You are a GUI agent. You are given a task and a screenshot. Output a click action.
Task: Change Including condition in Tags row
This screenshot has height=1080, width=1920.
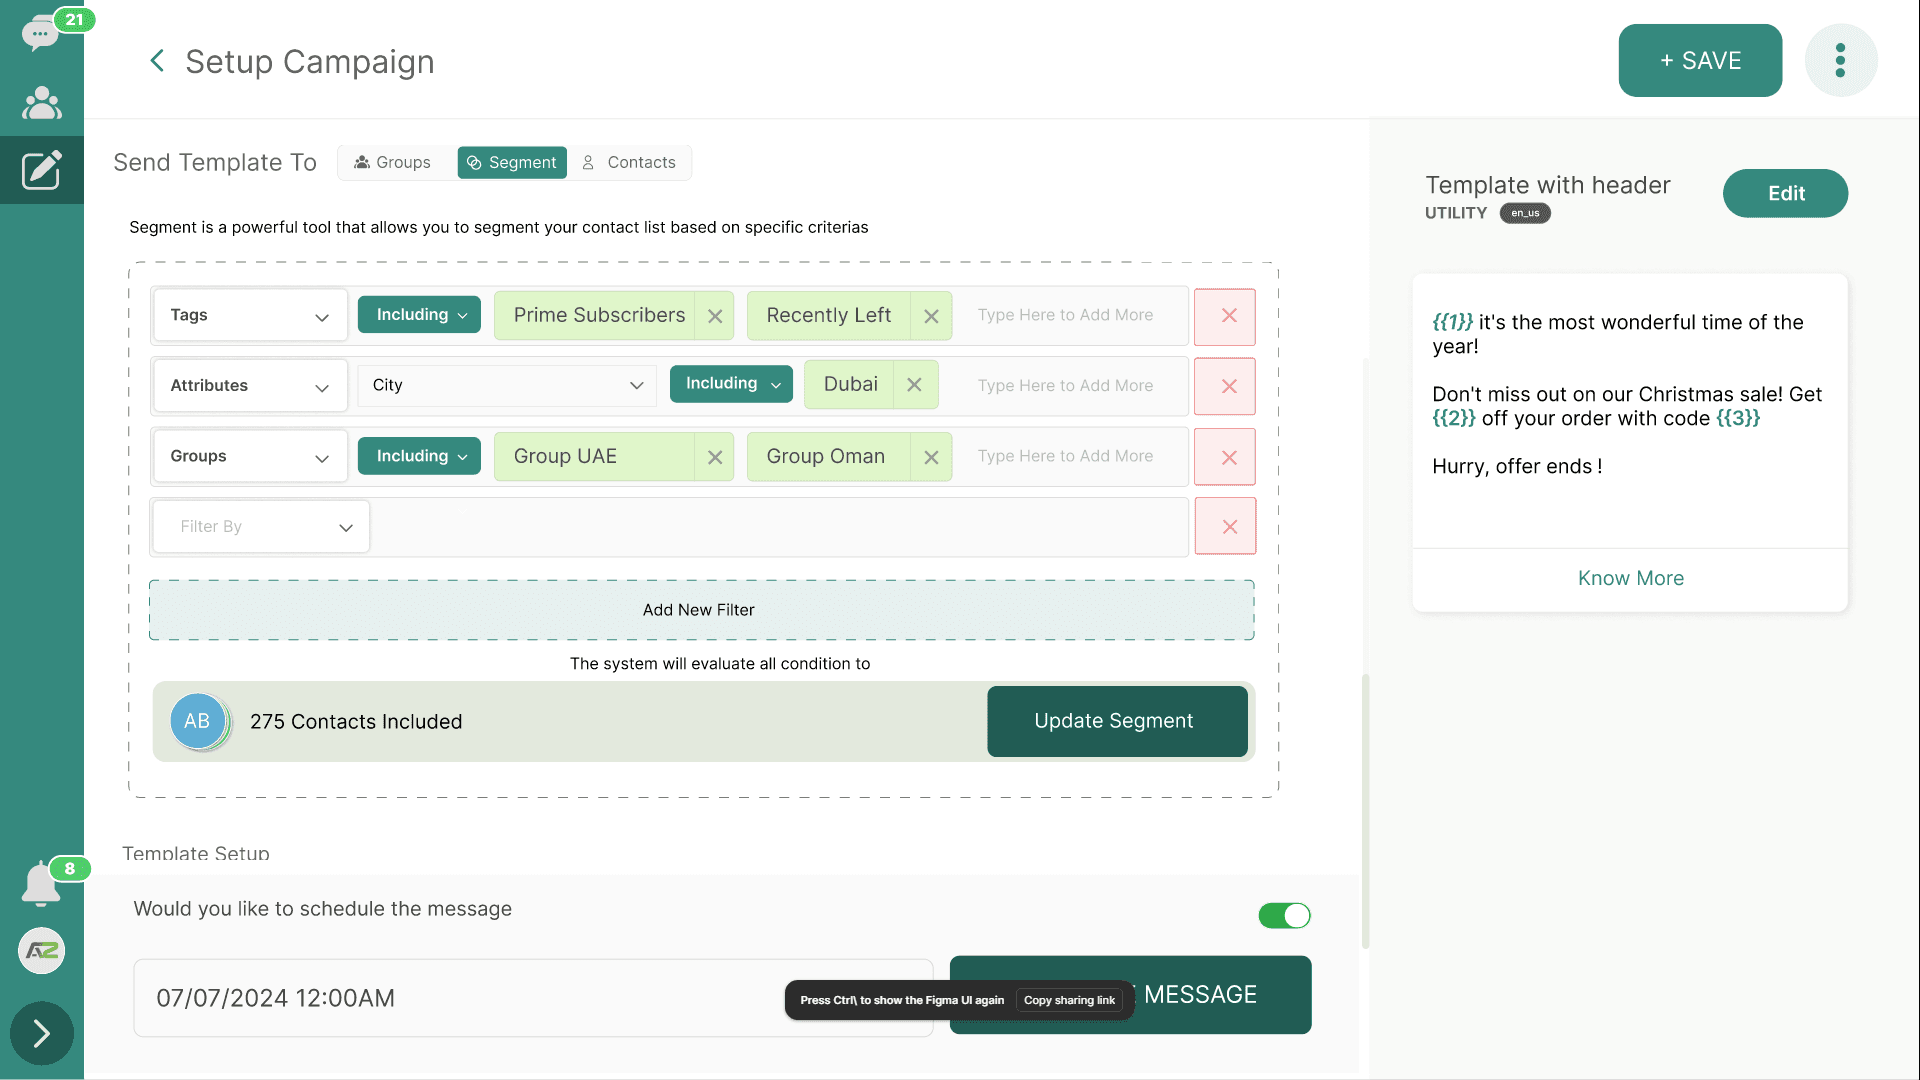419,315
